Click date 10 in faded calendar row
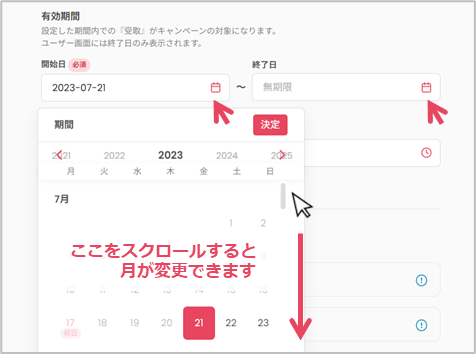Image resolution: width=476 pixels, height=363 pixels. point(70,290)
